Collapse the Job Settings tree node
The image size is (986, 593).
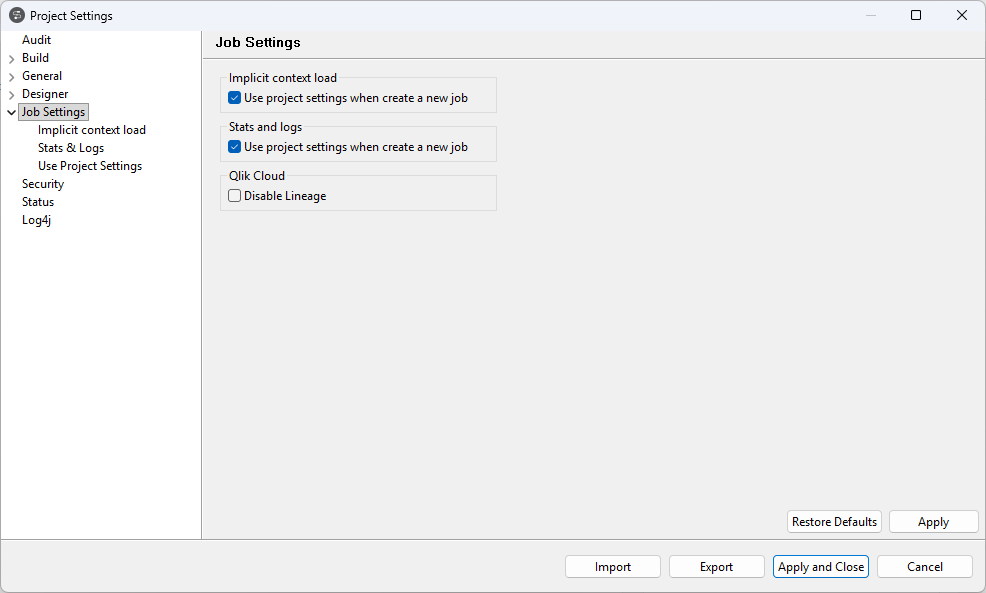tap(10, 111)
